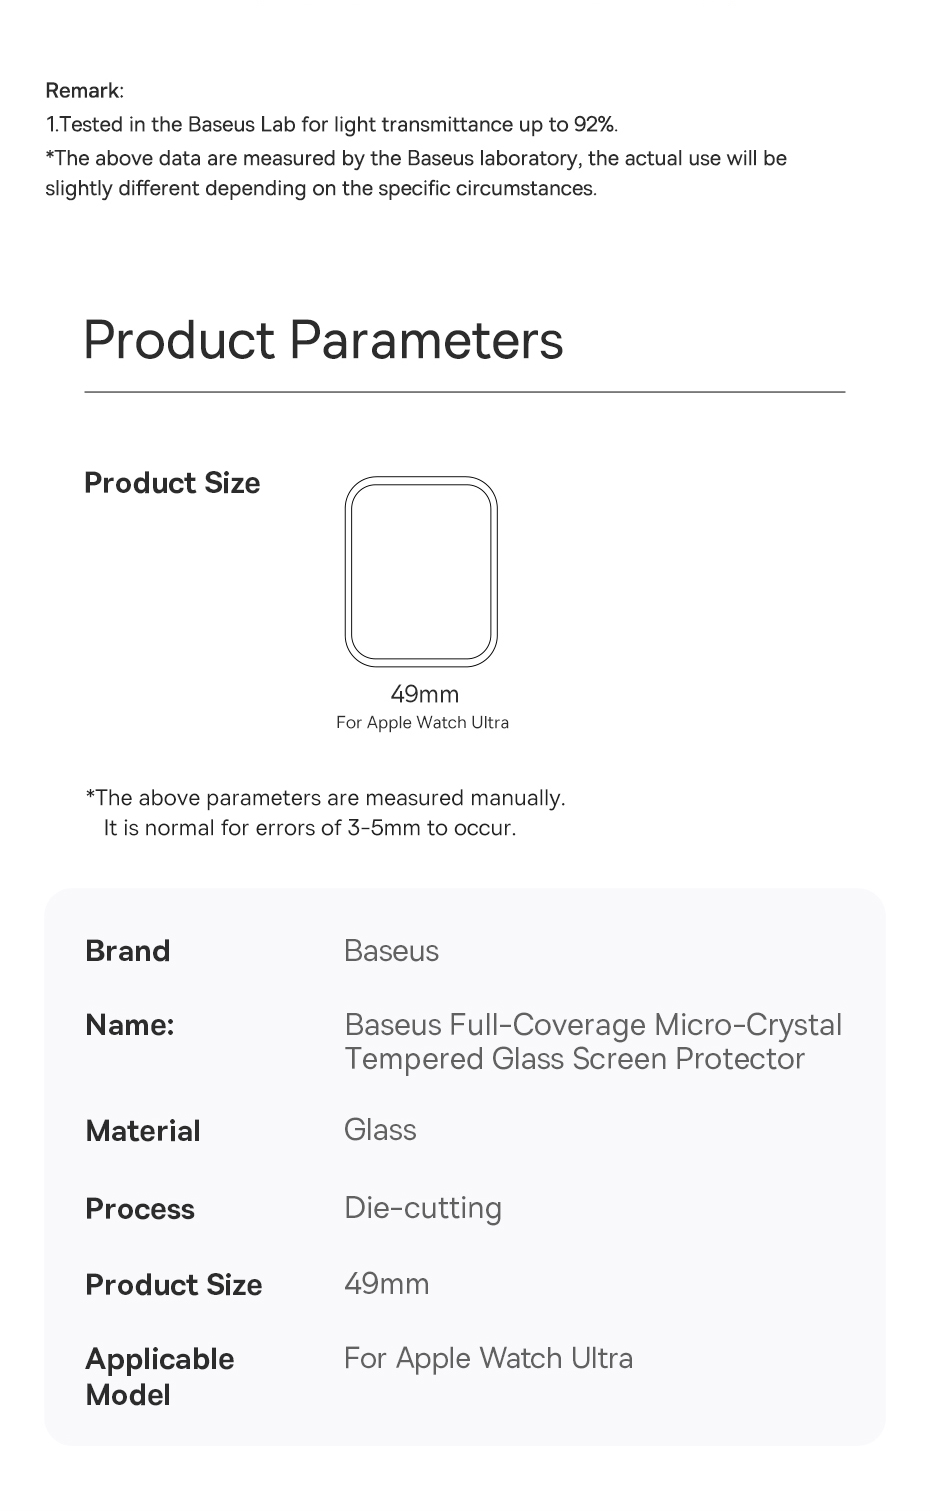Click the small For Apple Watch Ultra caption
Screen dimensions: 930x1511
[x=422, y=723]
